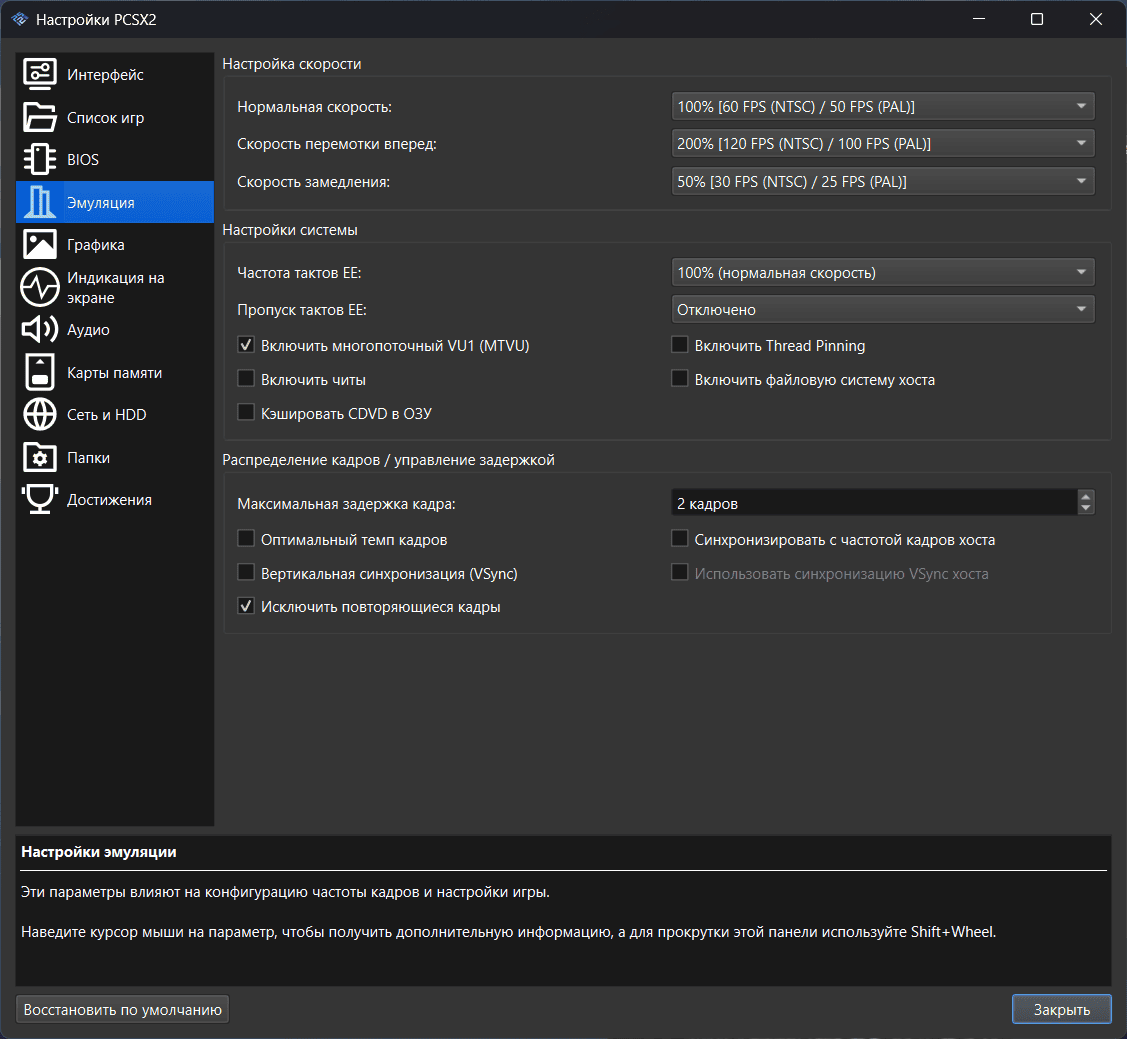Open the Карты памяти icon
Viewport: 1127px width, 1039px height.
point(40,372)
